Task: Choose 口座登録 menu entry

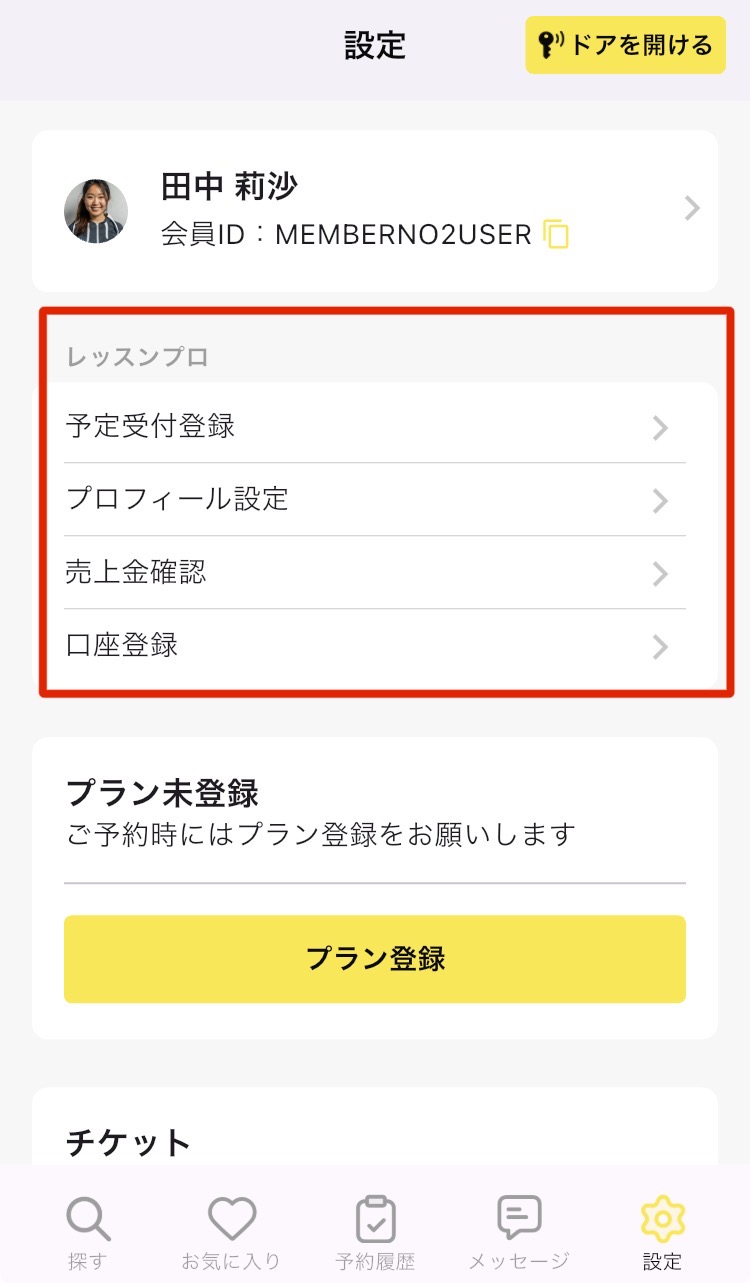Action: (x=122, y=646)
